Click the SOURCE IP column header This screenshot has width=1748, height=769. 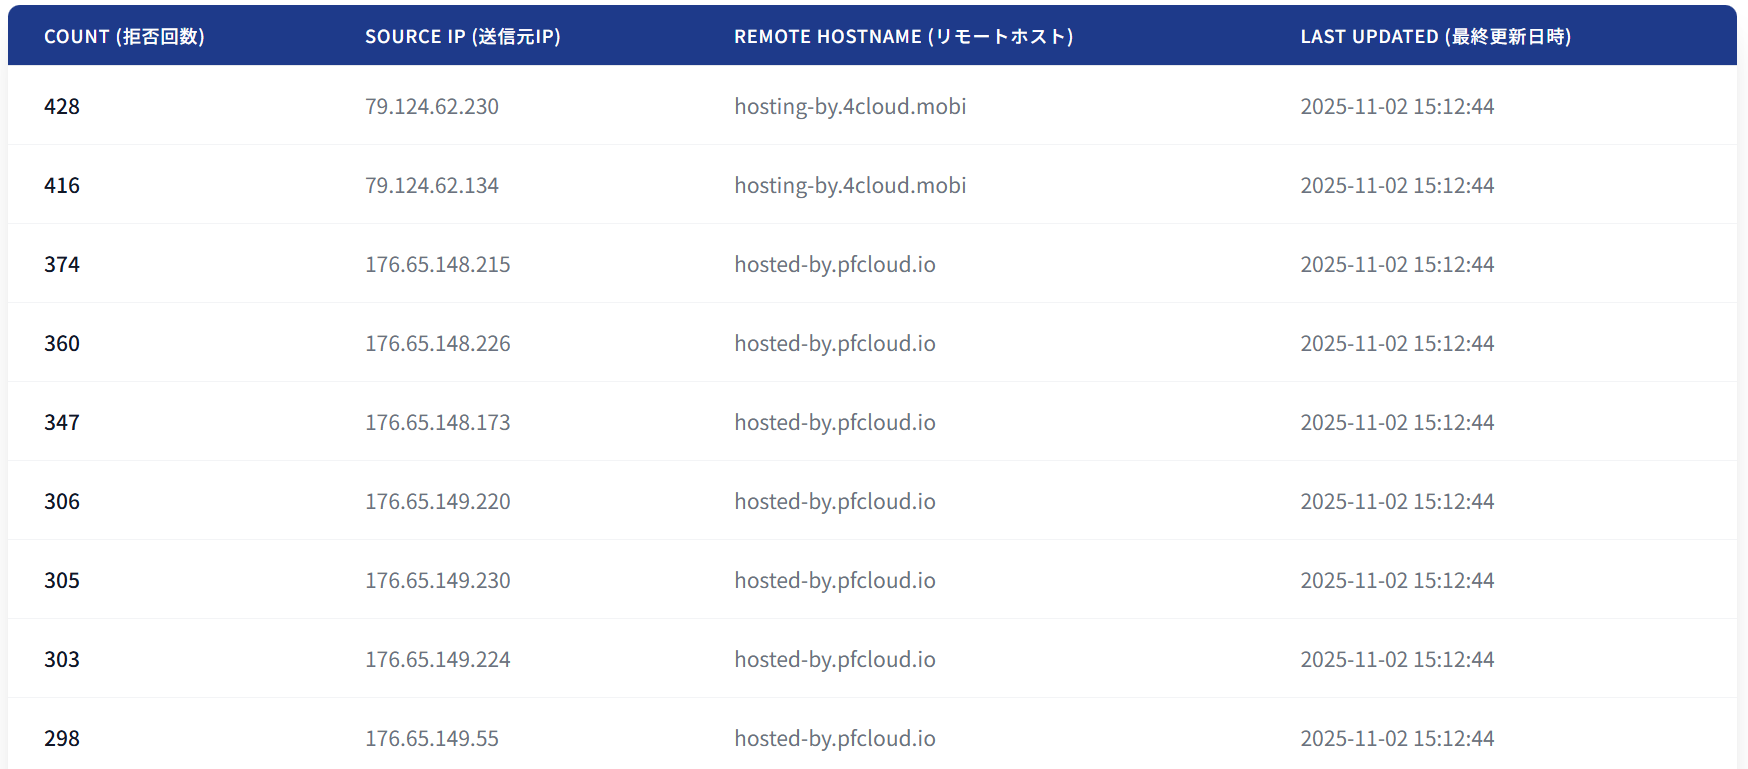[x=462, y=37]
